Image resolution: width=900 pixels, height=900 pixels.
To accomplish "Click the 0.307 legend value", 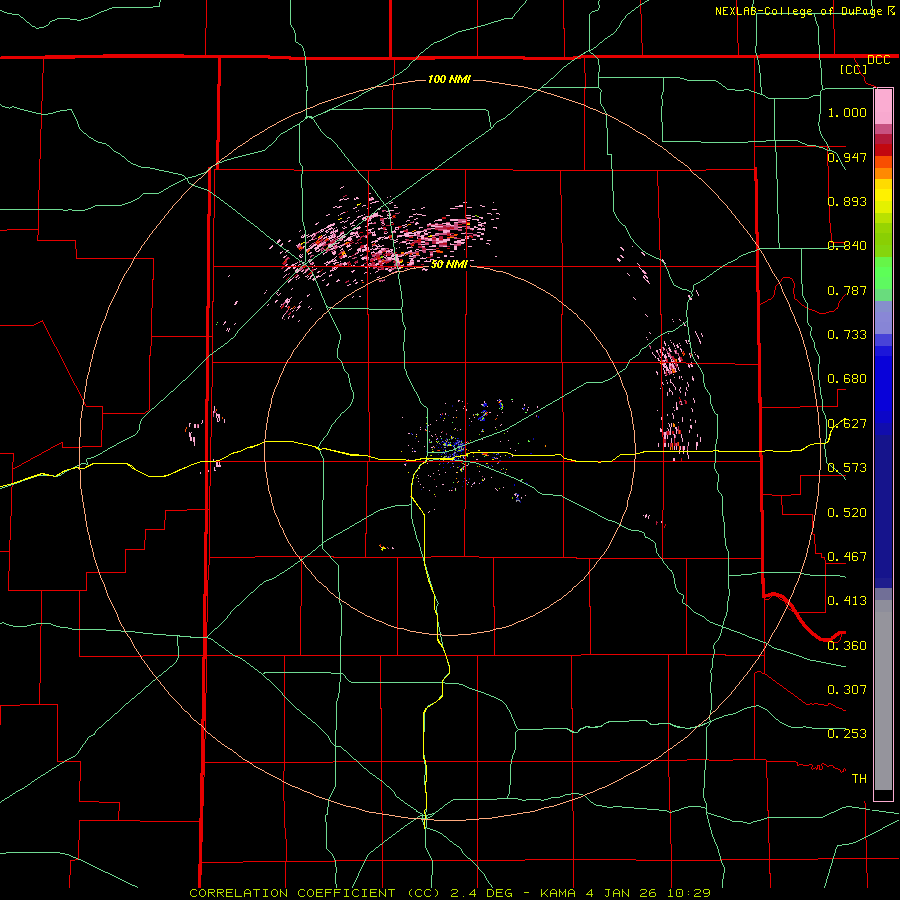I will [x=847, y=690].
